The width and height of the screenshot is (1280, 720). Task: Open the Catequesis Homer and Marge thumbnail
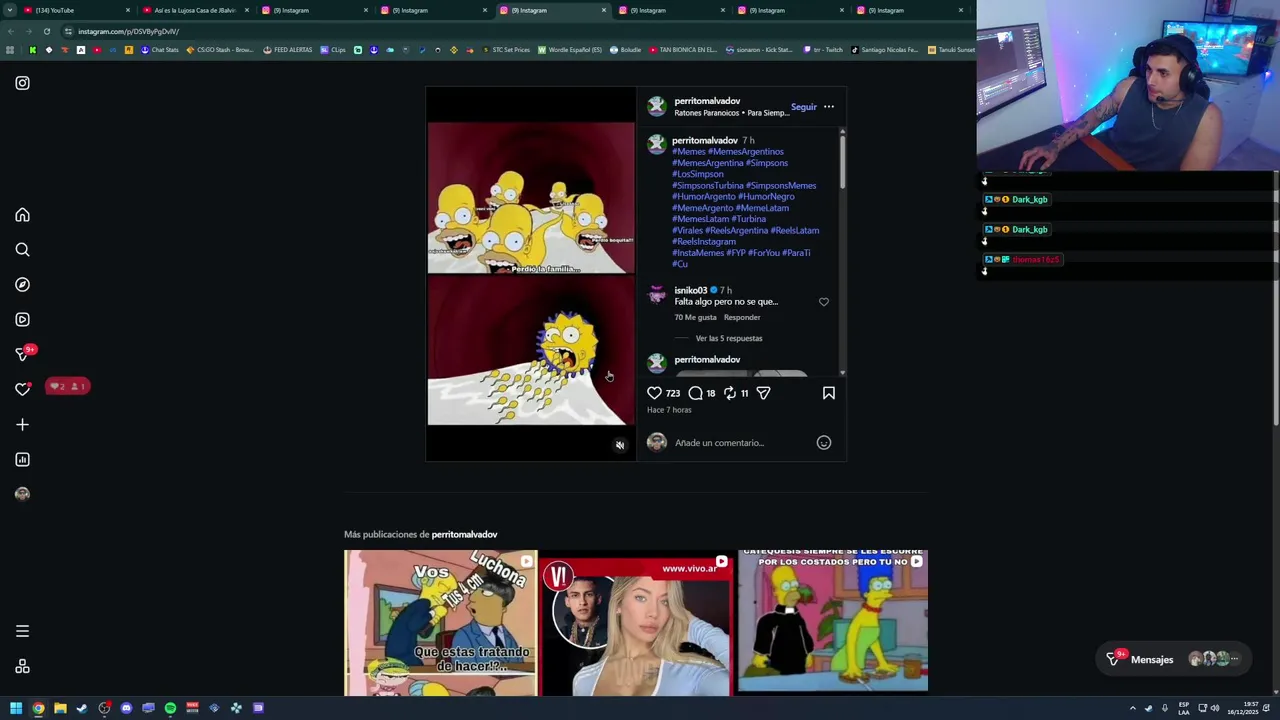(833, 620)
